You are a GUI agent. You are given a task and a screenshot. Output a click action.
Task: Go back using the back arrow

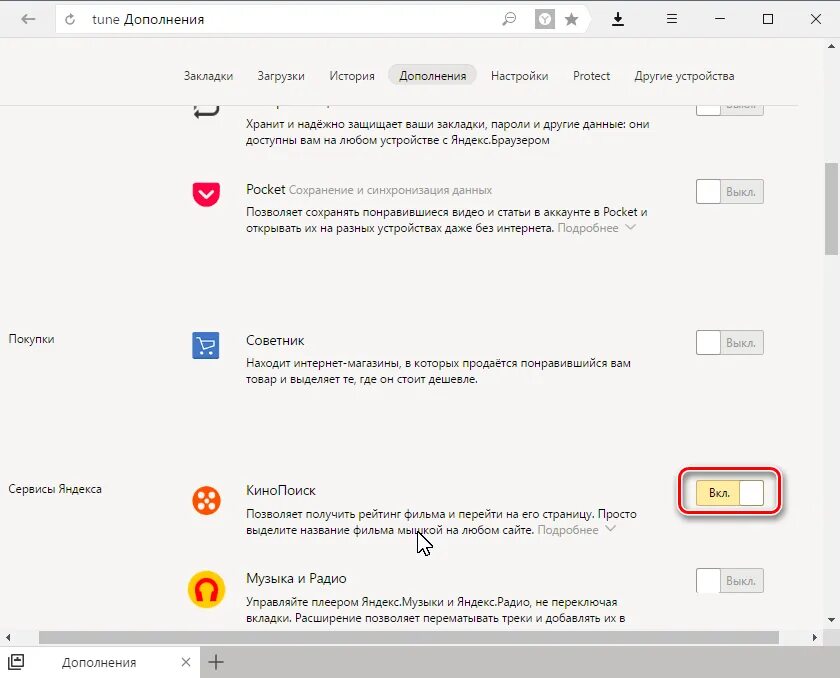[28, 19]
